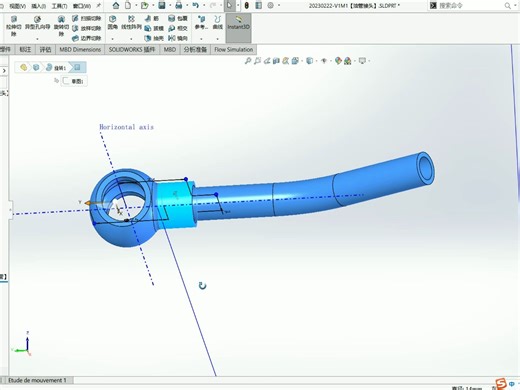
Task: Open the 窗口(W) menu
Action: pos(82,6)
